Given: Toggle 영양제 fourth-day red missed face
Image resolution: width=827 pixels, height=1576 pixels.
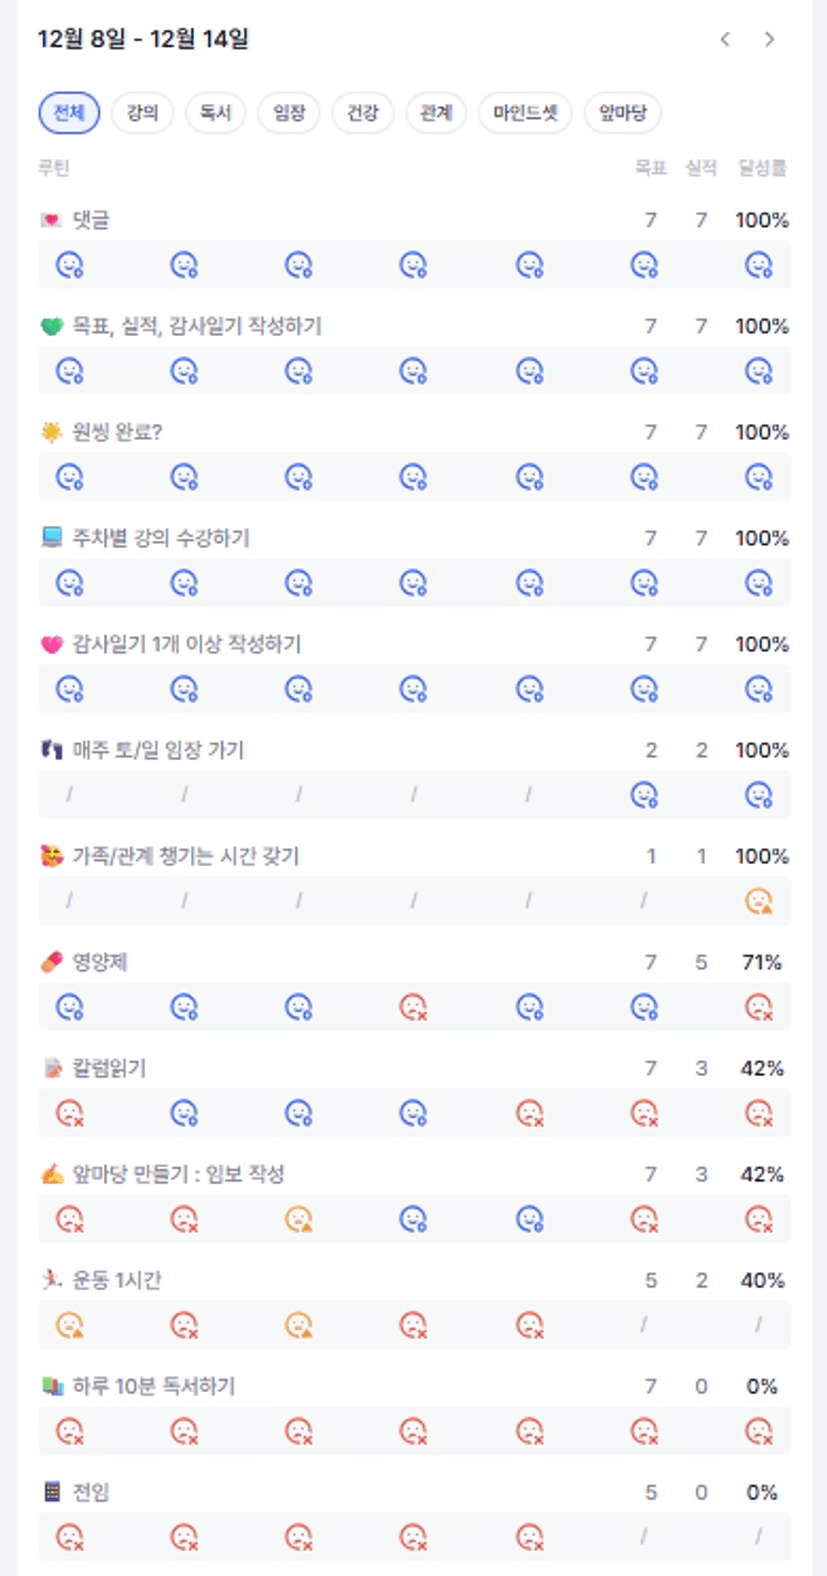Looking at the screenshot, I should tap(413, 1007).
